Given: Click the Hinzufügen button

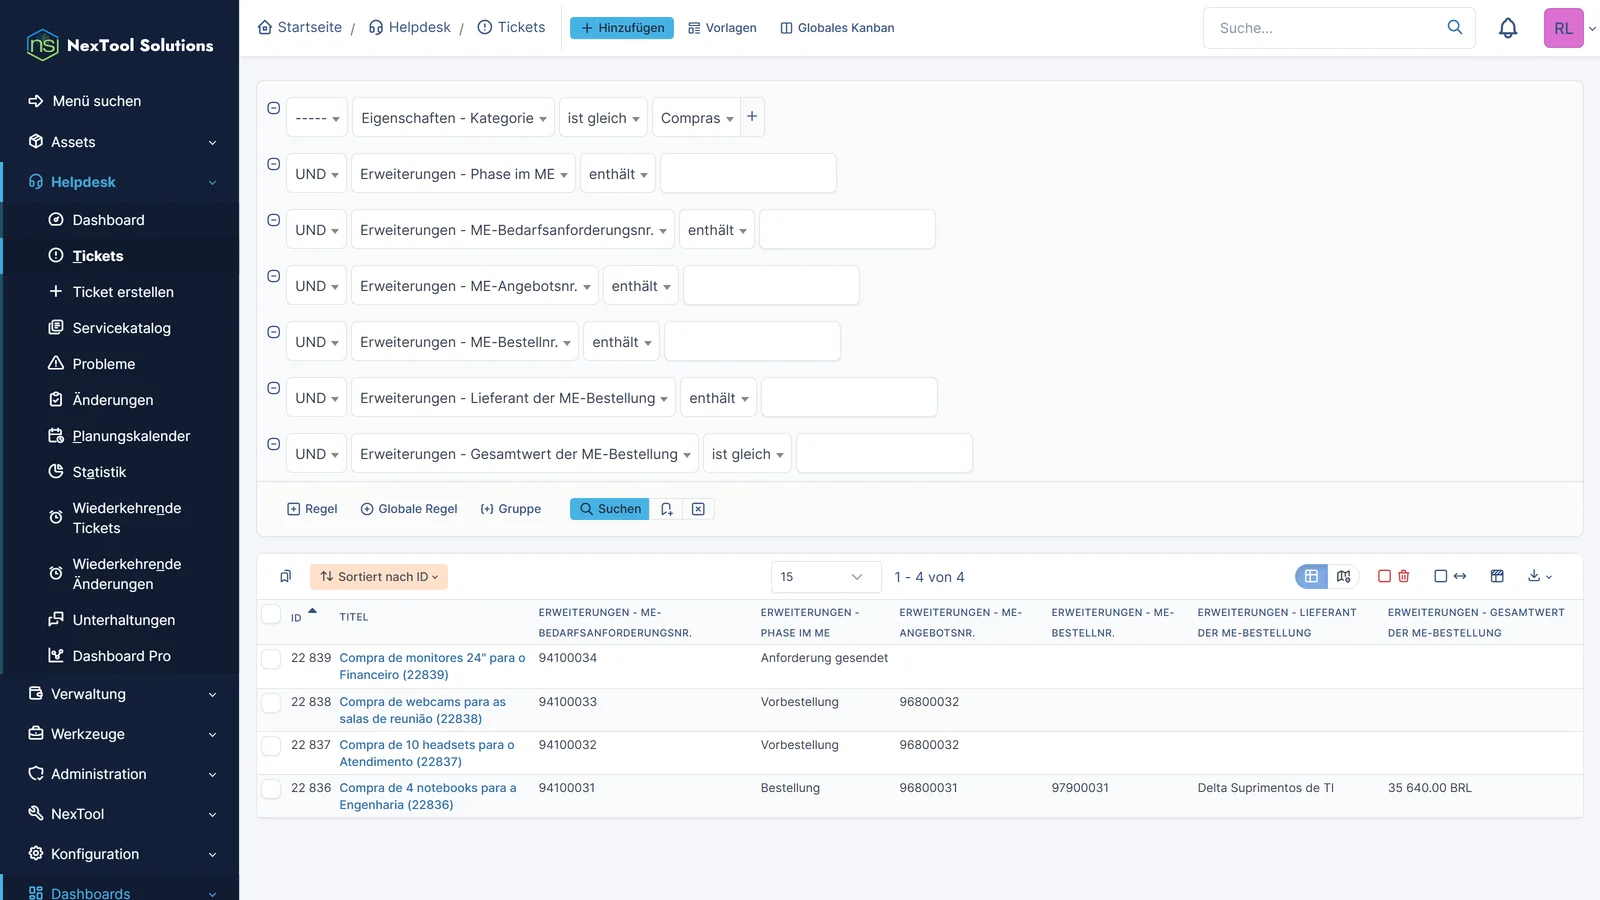Looking at the screenshot, I should pyautogui.click(x=622, y=28).
